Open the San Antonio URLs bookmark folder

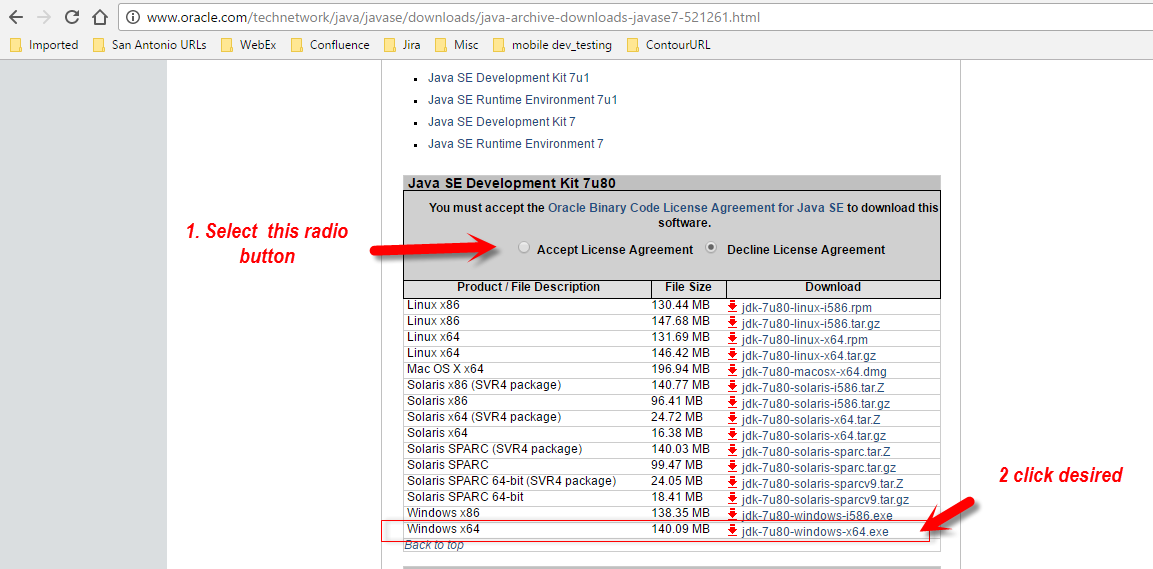point(150,45)
